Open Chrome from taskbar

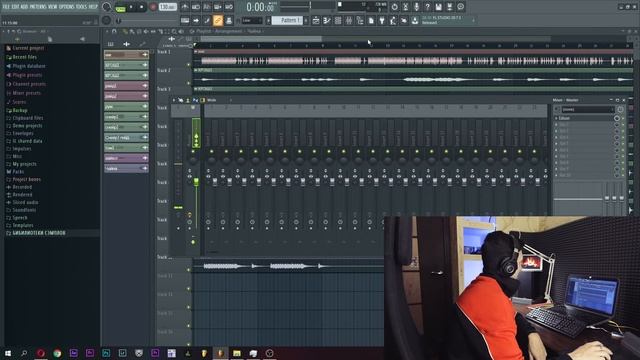(x=57, y=353)
